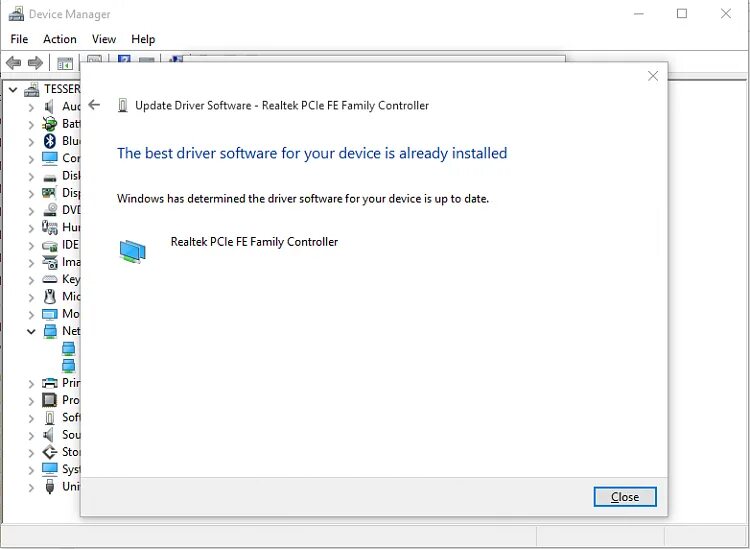Expand the Bluetooth category
750x549 pixels.
click(x=31, y=142)
